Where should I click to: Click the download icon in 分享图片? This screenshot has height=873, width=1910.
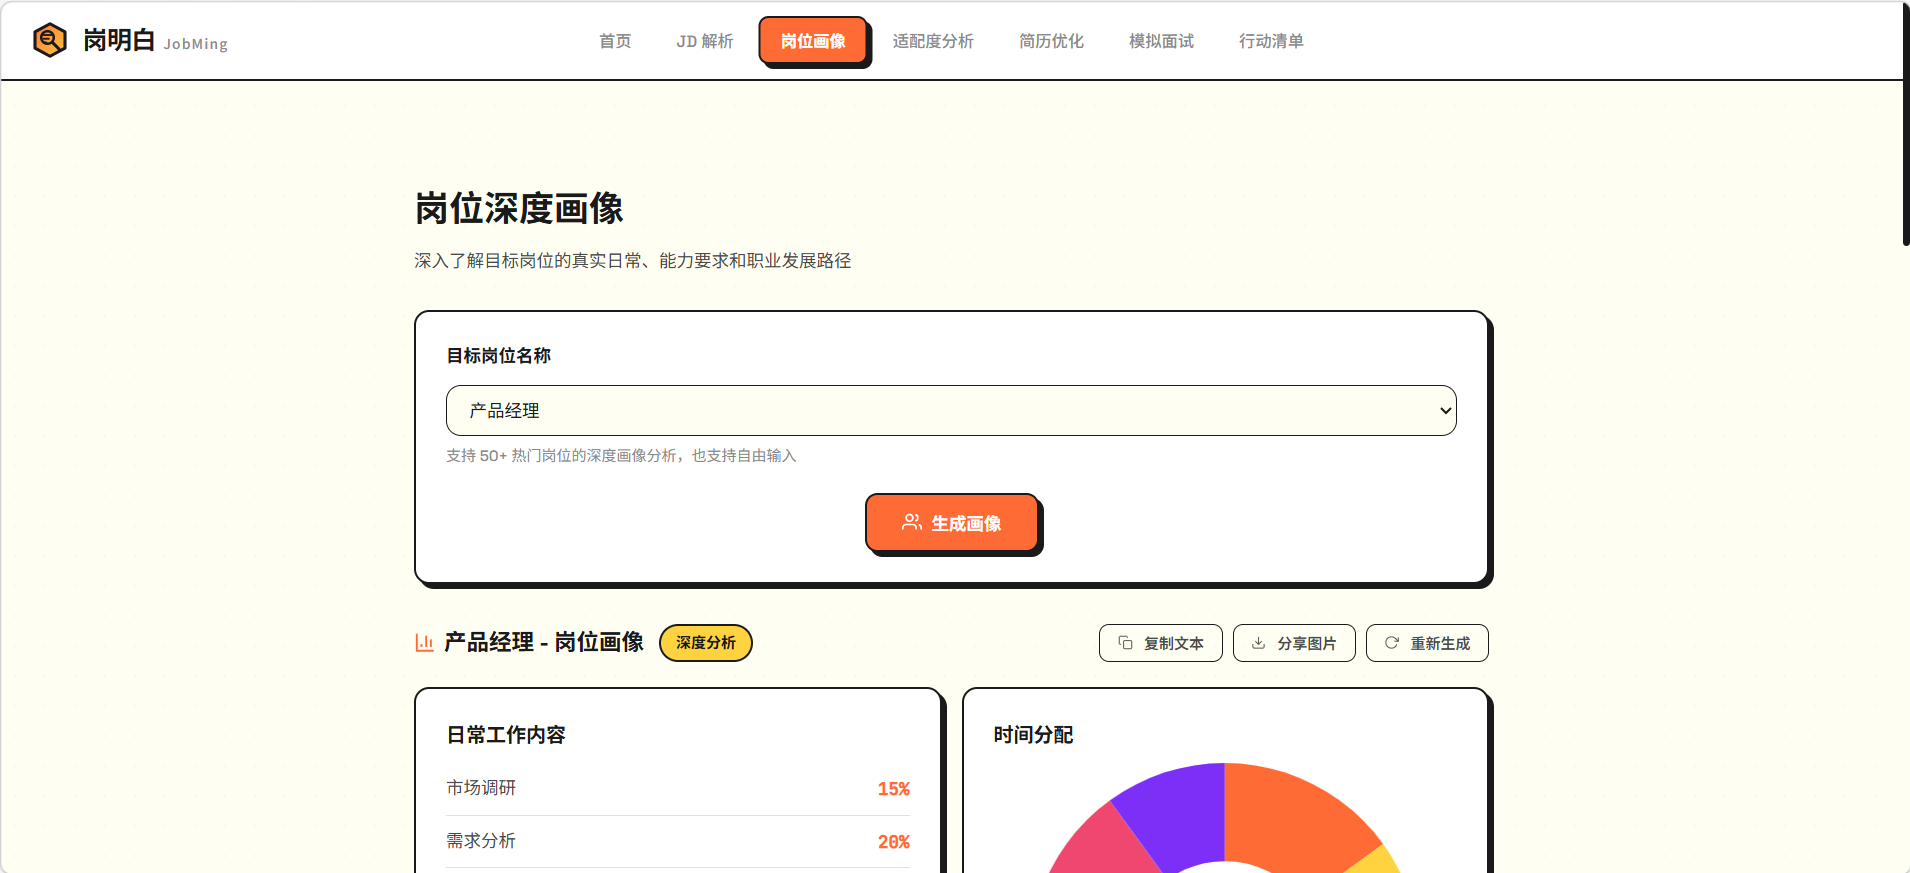pyautogui.click(x=1258, y=643)
